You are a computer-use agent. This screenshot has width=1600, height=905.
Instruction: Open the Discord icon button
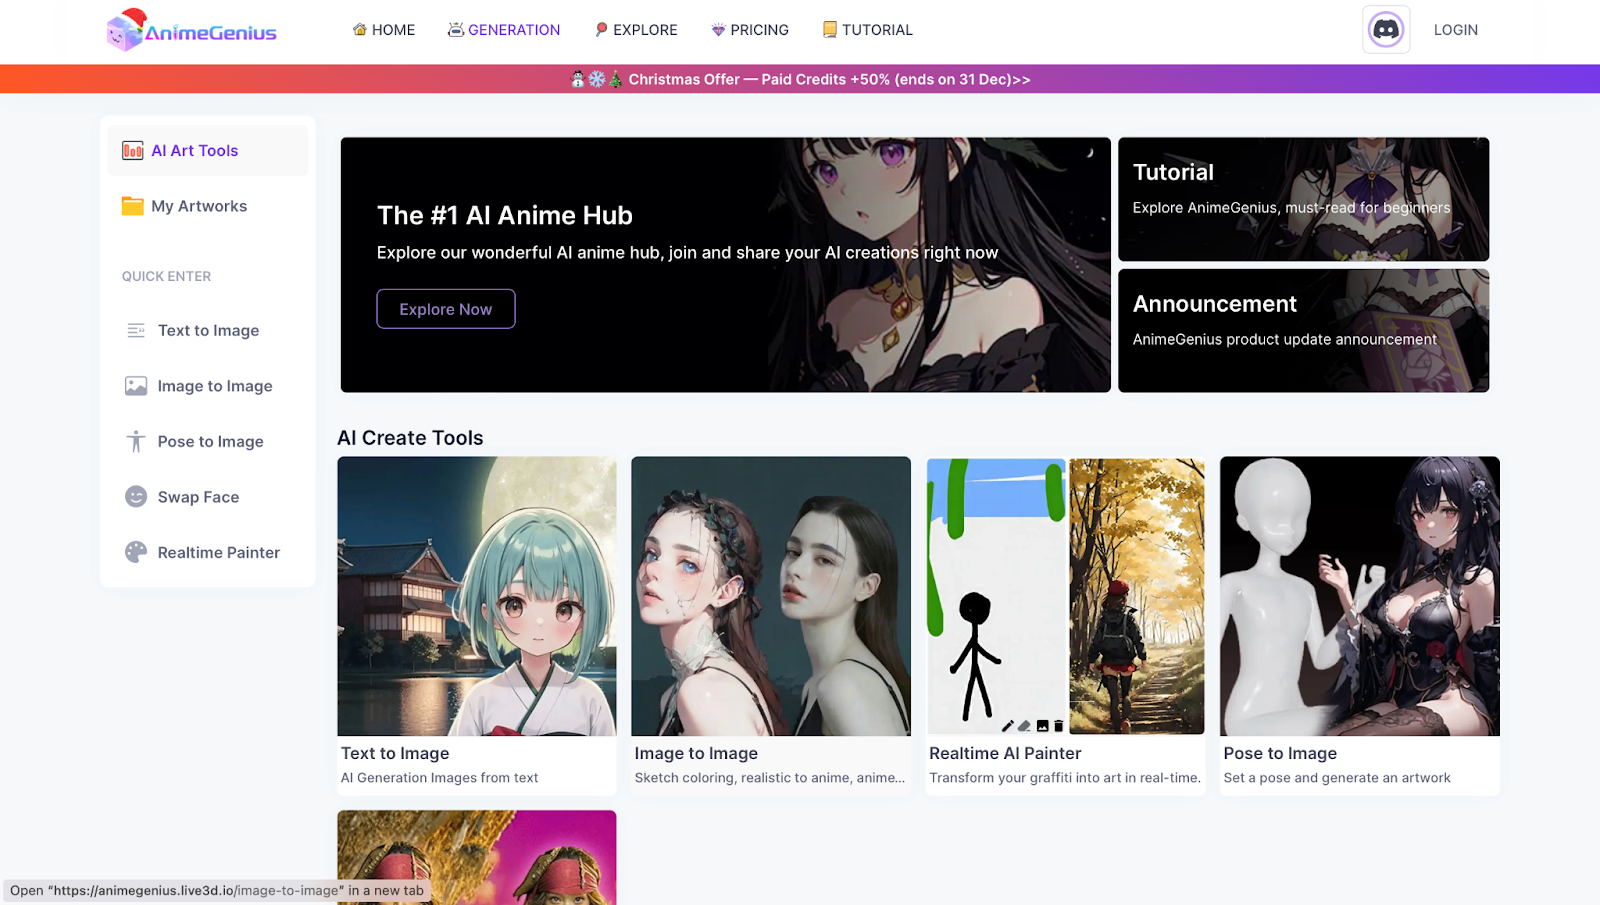click(x=1386, y=30)
